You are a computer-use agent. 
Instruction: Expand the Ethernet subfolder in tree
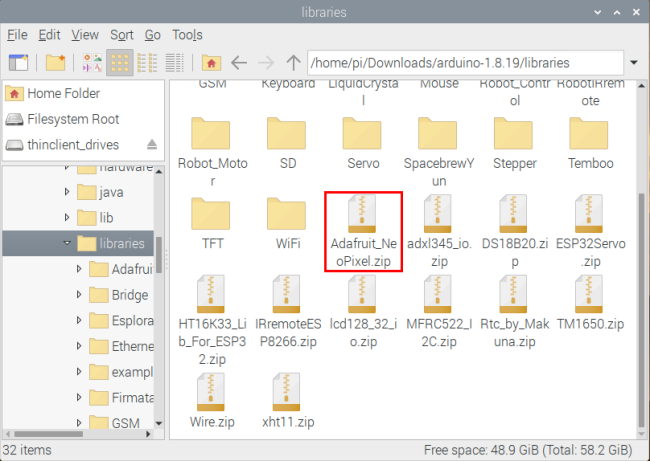point(79,346)
